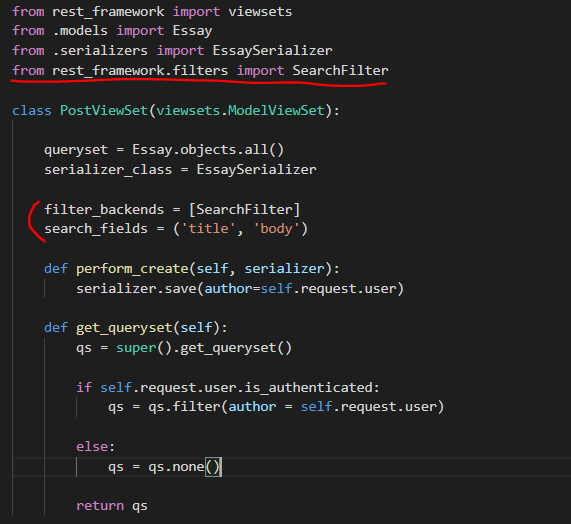Click 'qs.none' on the else branch line
The image size is (571, 524).
tap(176, 467)
